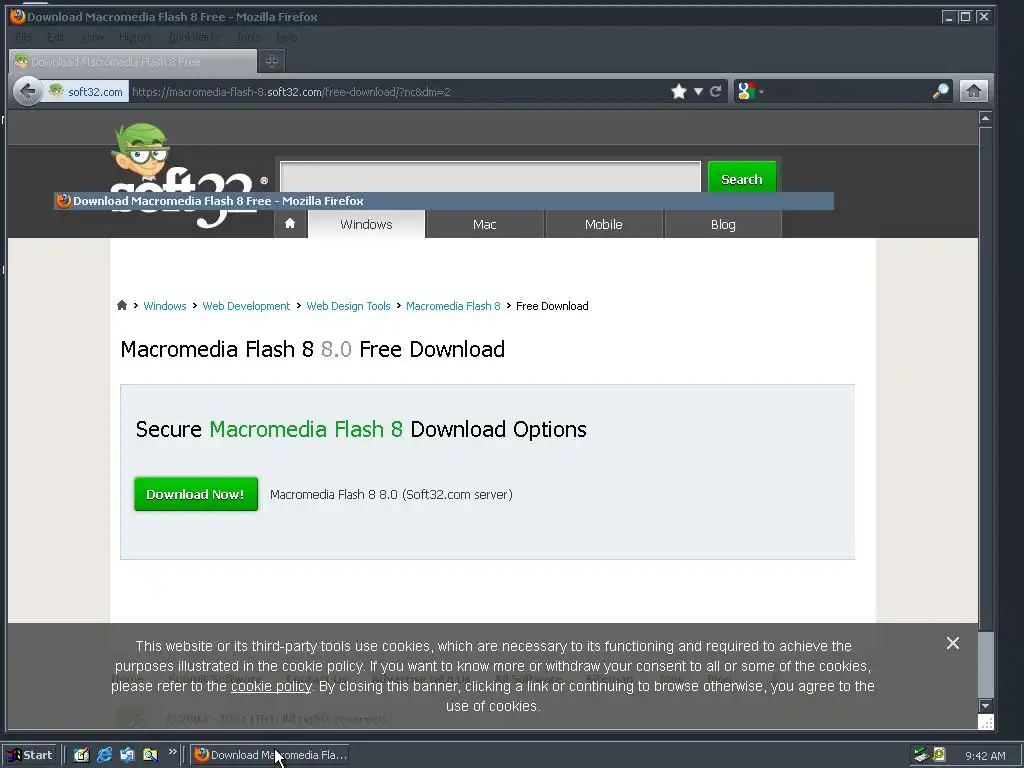Open the URL history dropdown arrow
The image size is (1024, 768).
coord(698,91)
